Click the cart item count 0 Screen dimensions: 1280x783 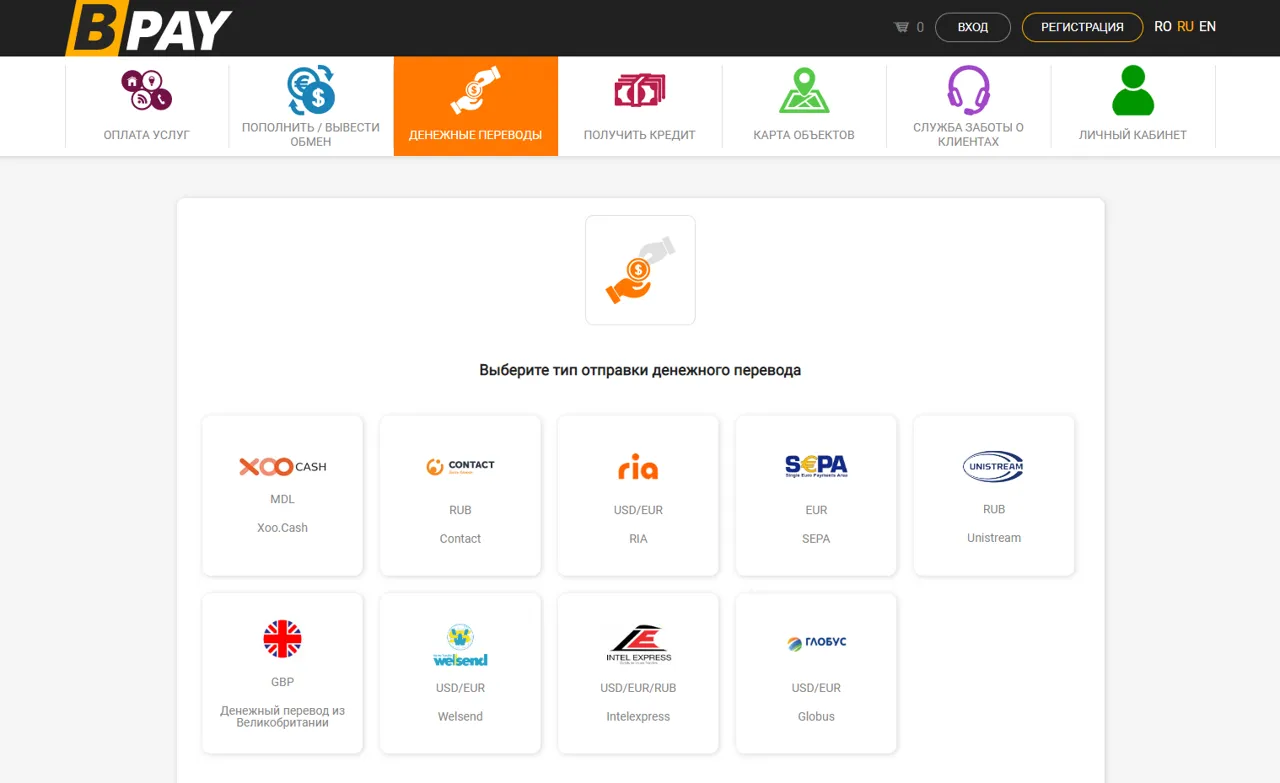pos(920,28)
